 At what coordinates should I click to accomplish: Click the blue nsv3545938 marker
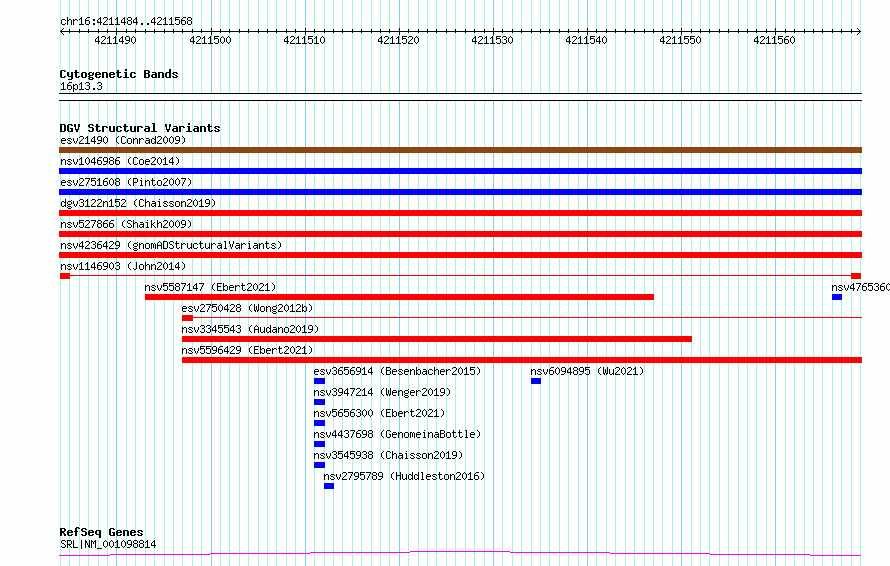[319, 465]
